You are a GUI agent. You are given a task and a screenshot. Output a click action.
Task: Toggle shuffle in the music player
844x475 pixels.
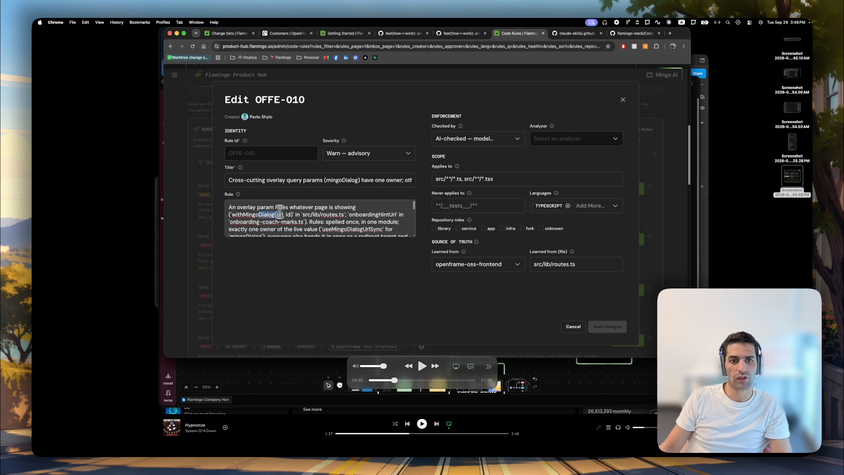coord(395,424)
